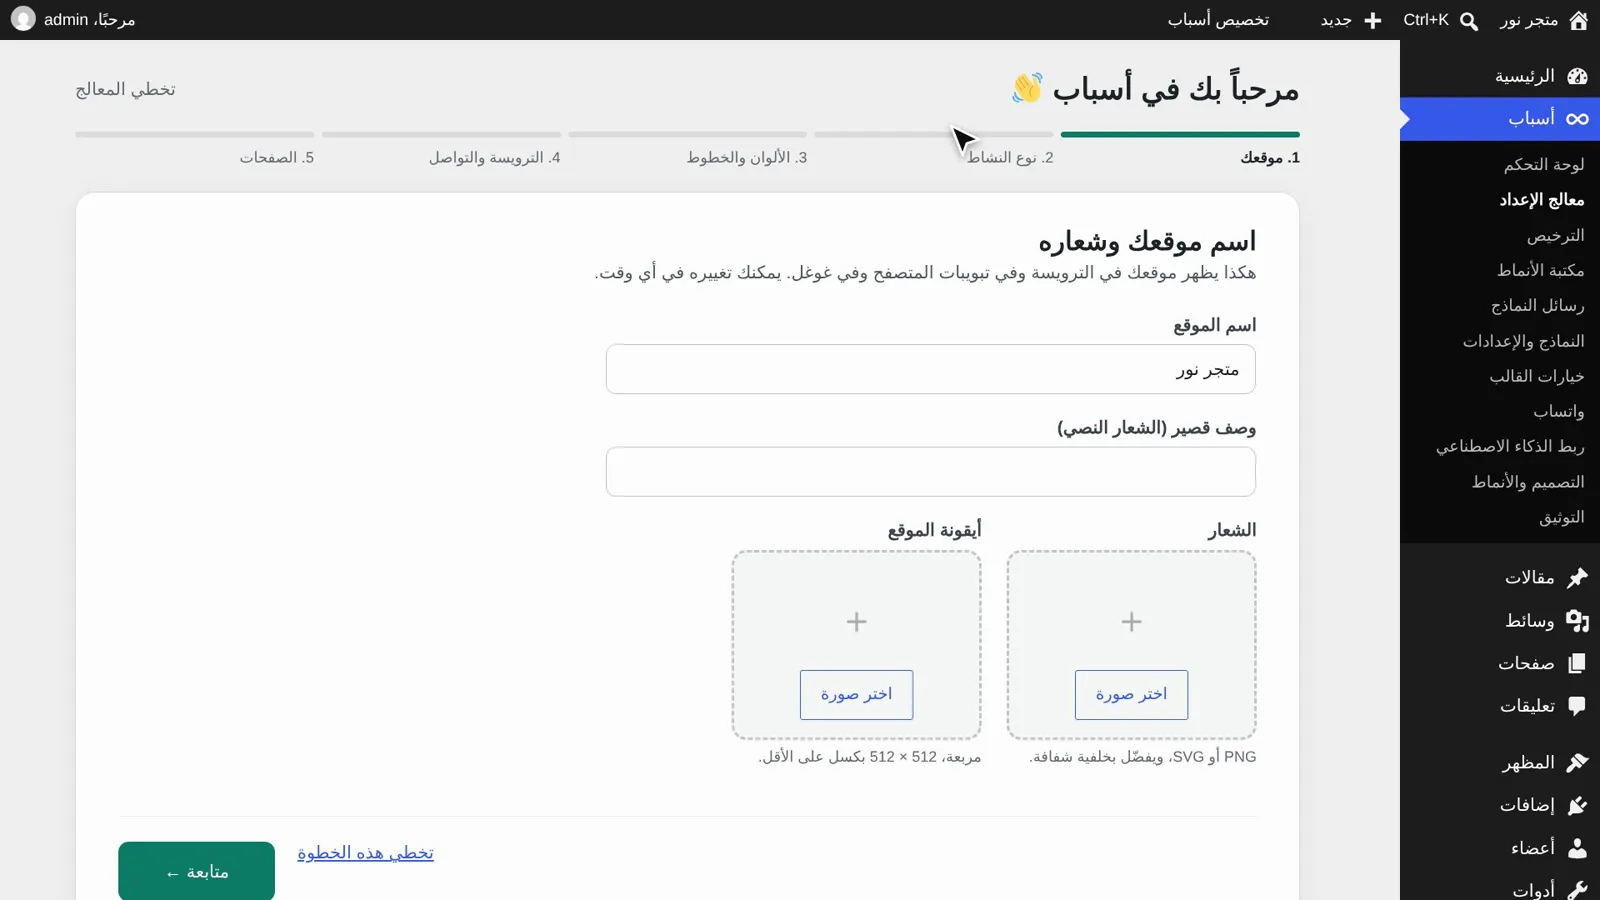Viewport: 1600px width, 900px height.
Task: Open the أعضاء user icon
Action: coord(1577,848)
